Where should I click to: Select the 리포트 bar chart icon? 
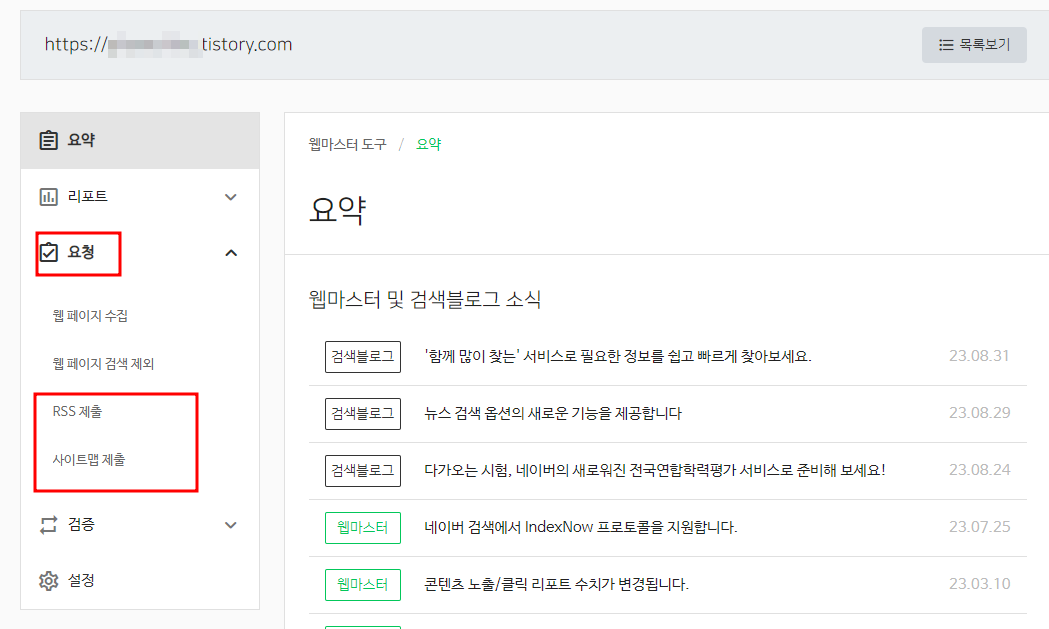[49, 197]
